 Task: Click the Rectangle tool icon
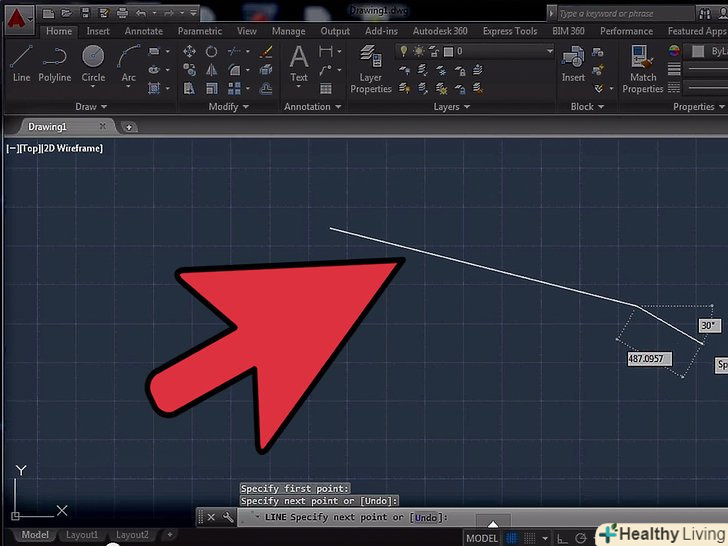click(x=154, y=51)
